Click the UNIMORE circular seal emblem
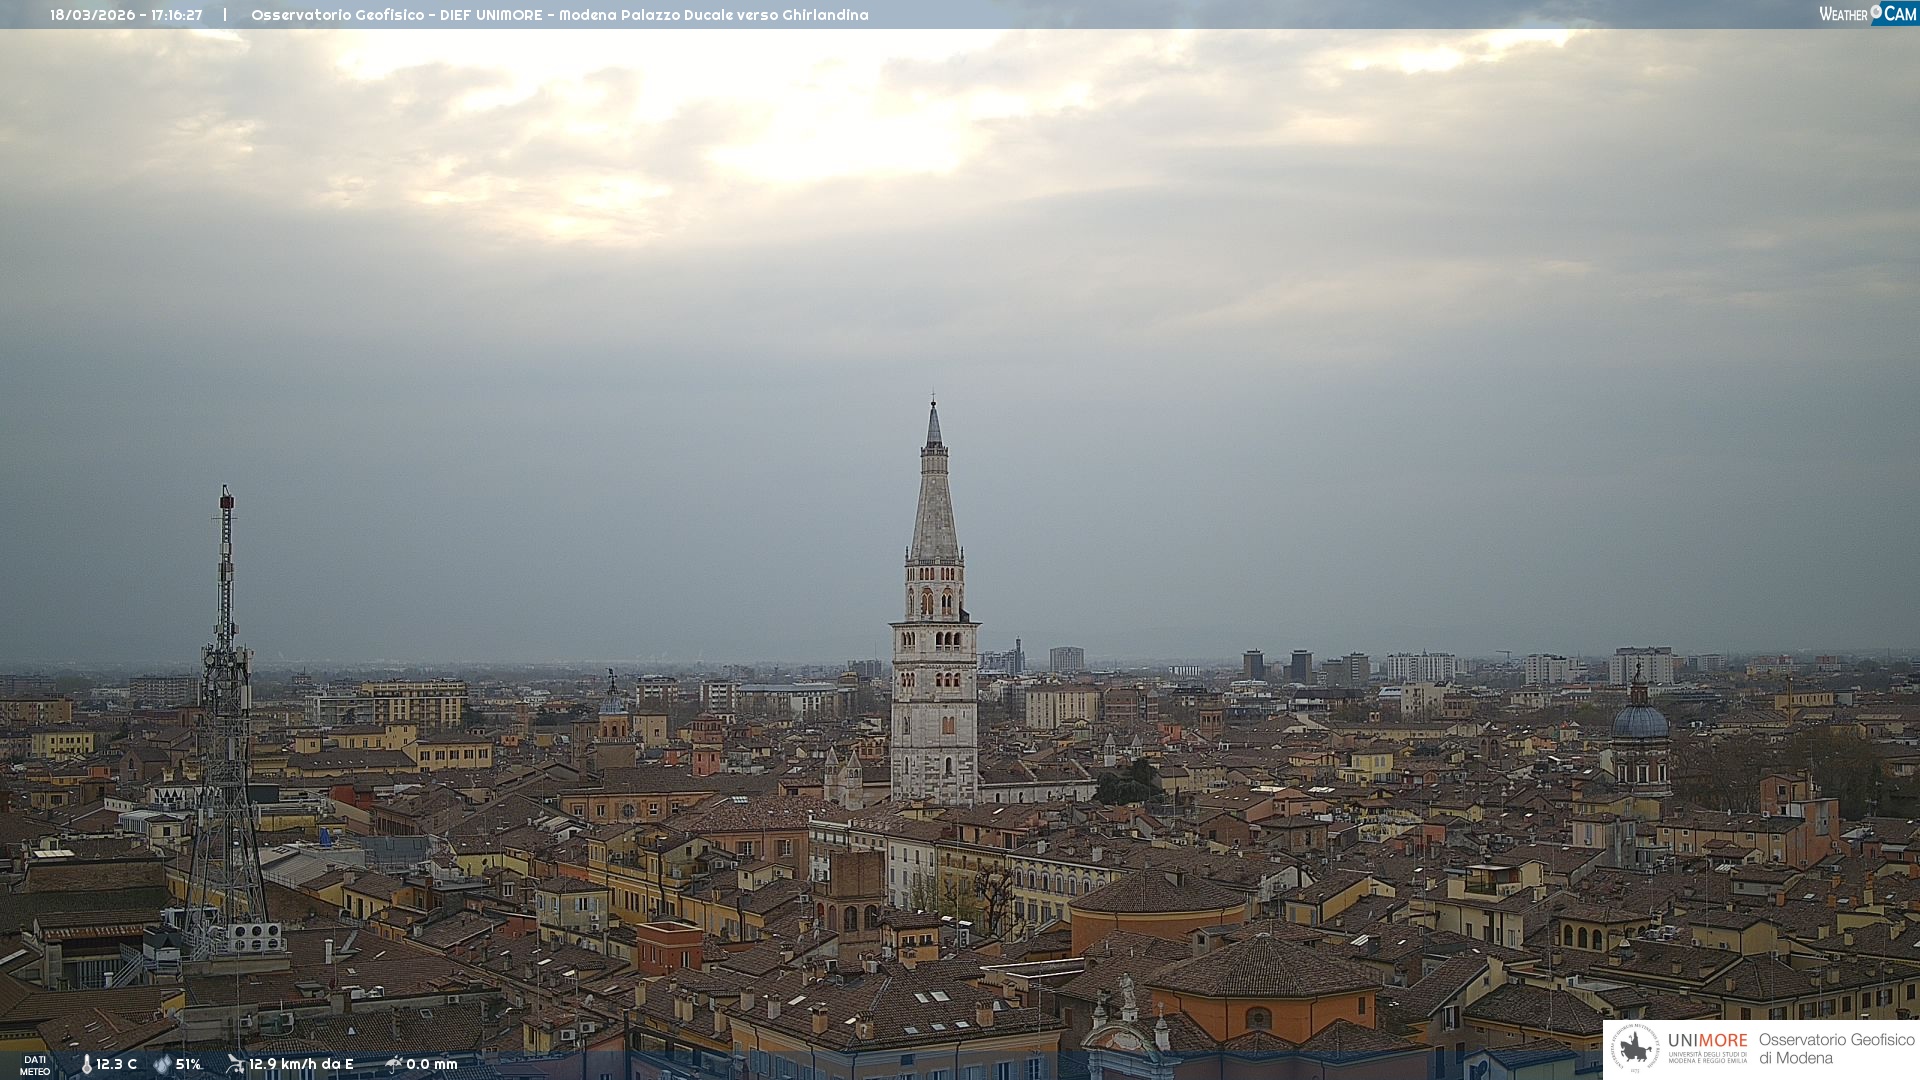Viewport: 1920px width, 1080px height. [1635, 1048]
